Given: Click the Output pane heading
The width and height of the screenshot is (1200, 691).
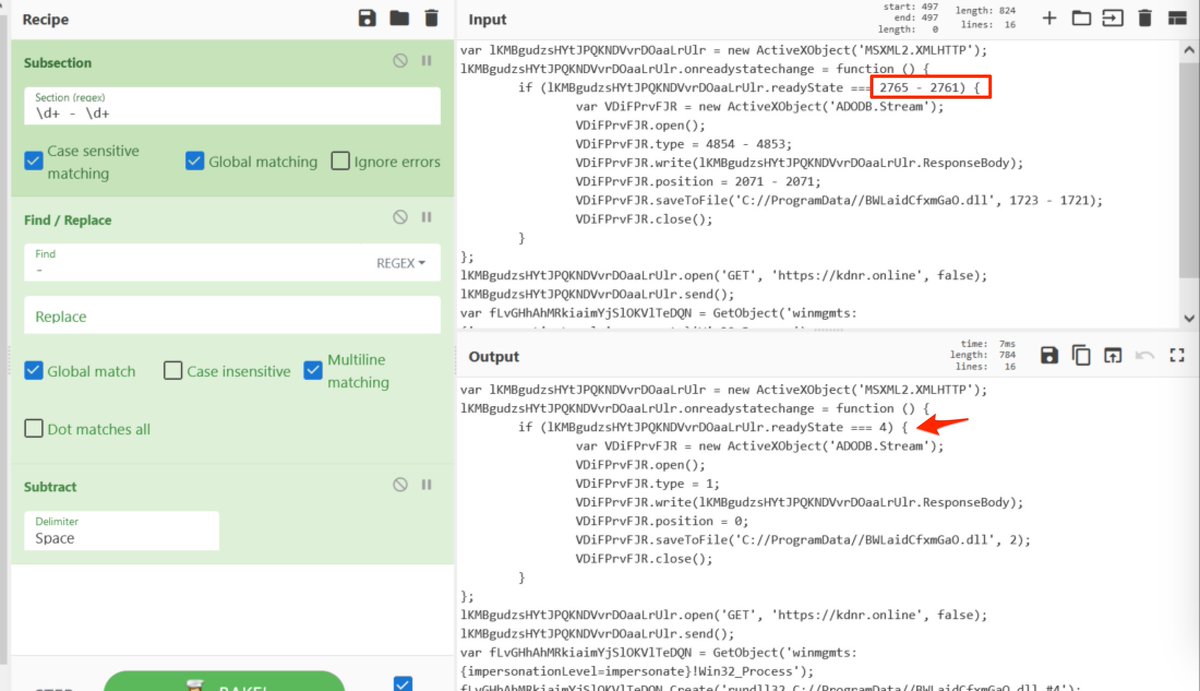Looking at the screenshot, I should click(494, 356).
